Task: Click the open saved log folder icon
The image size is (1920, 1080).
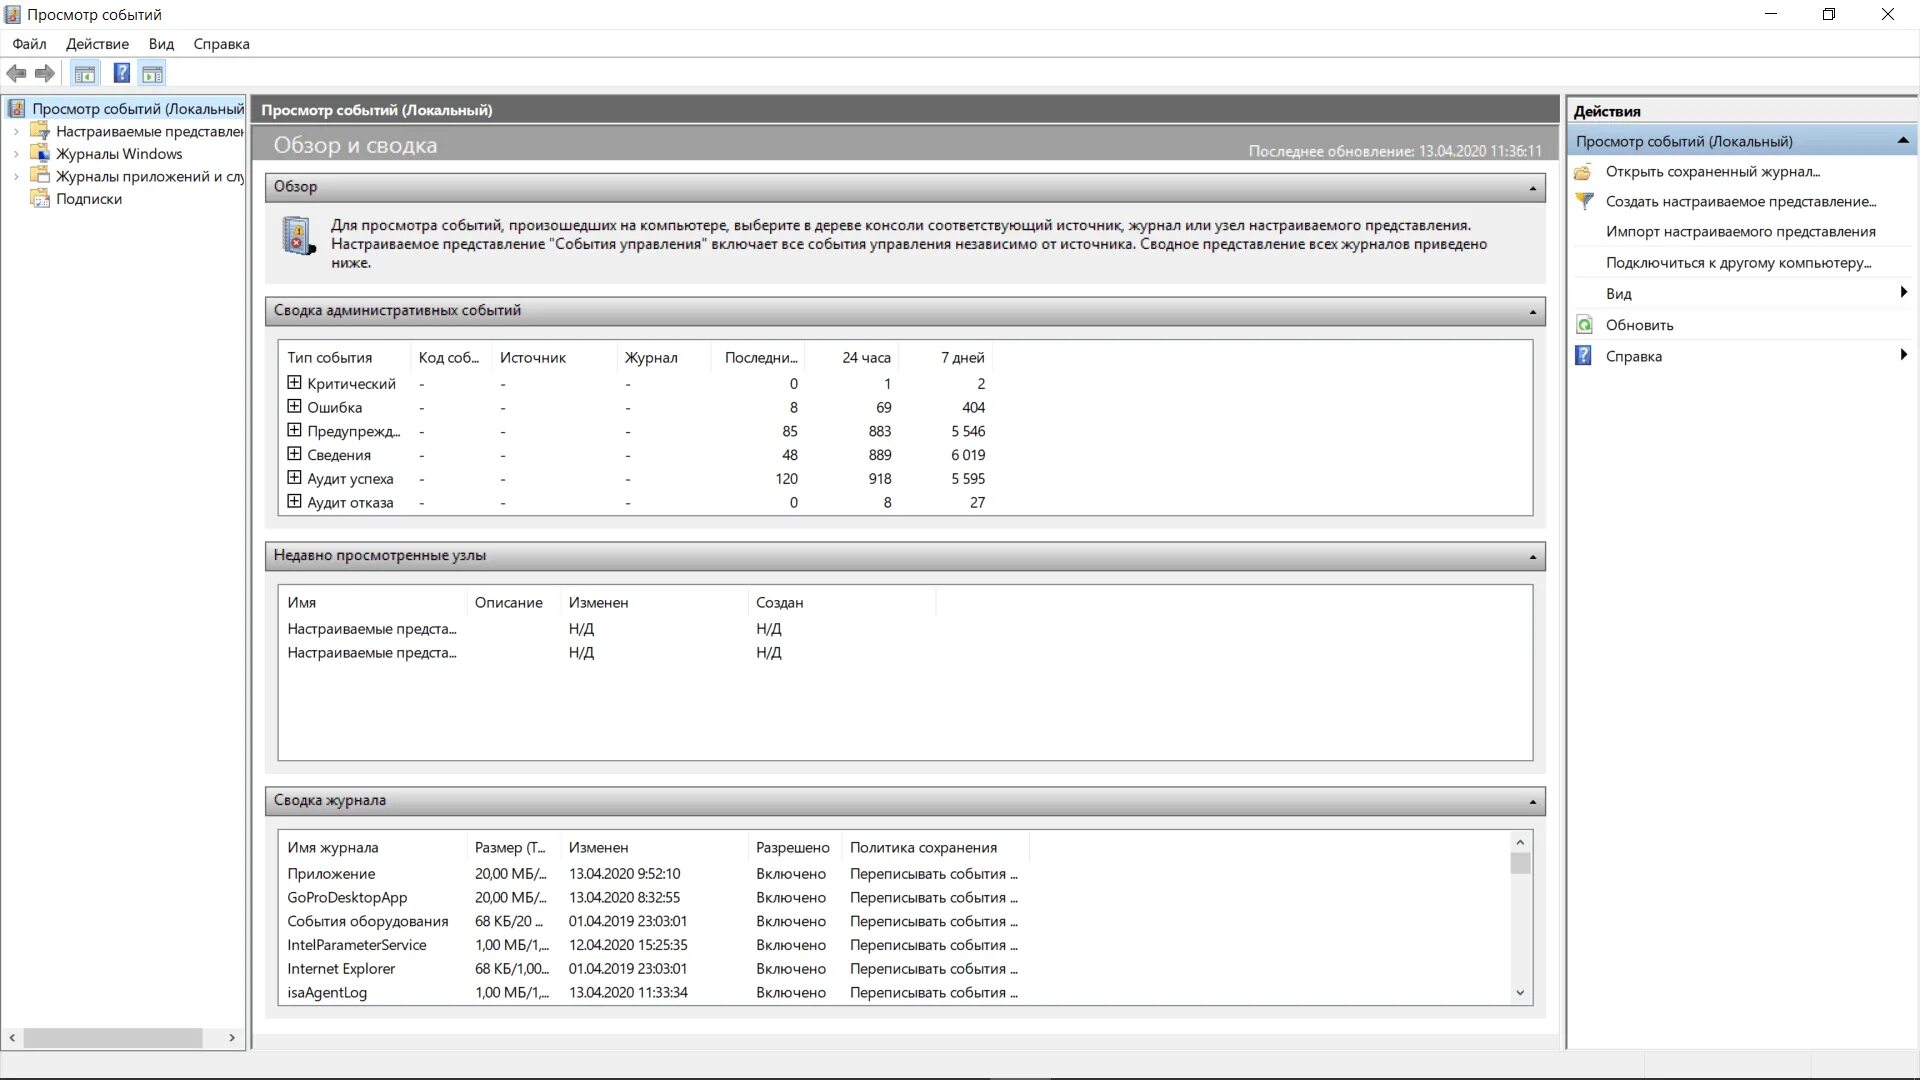Action: 1583,172
